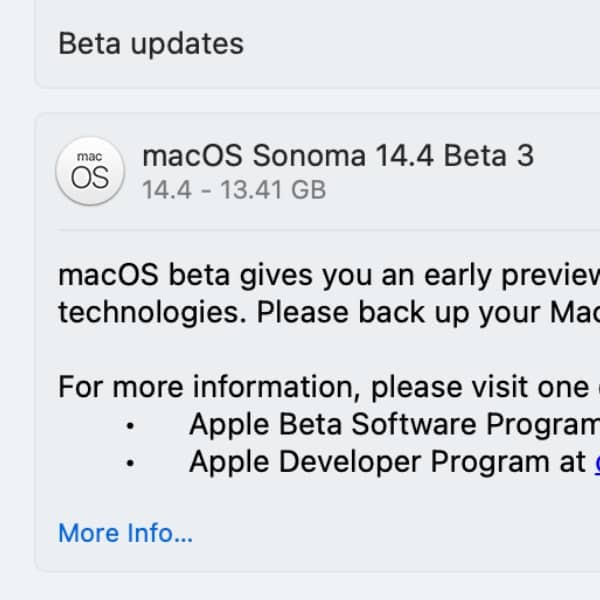Click the Apple Developer Program entry
This screenshot has height=600, width=600.
pos(387,461)
